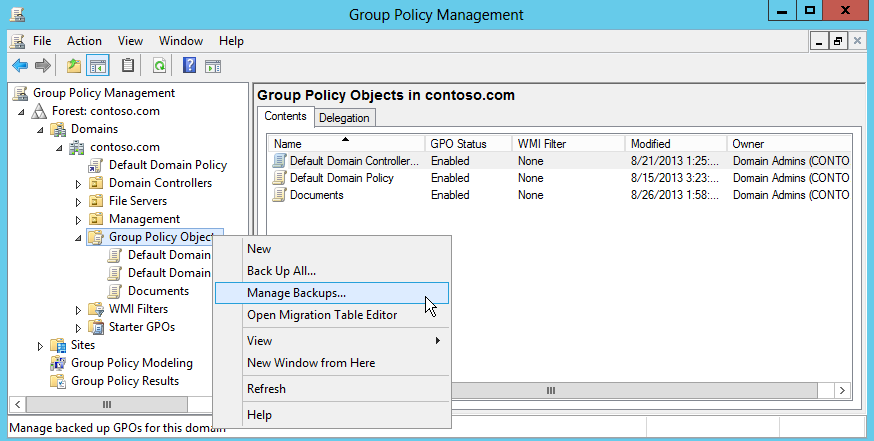Click the Starter GPOs folder icon

(96, 327)
